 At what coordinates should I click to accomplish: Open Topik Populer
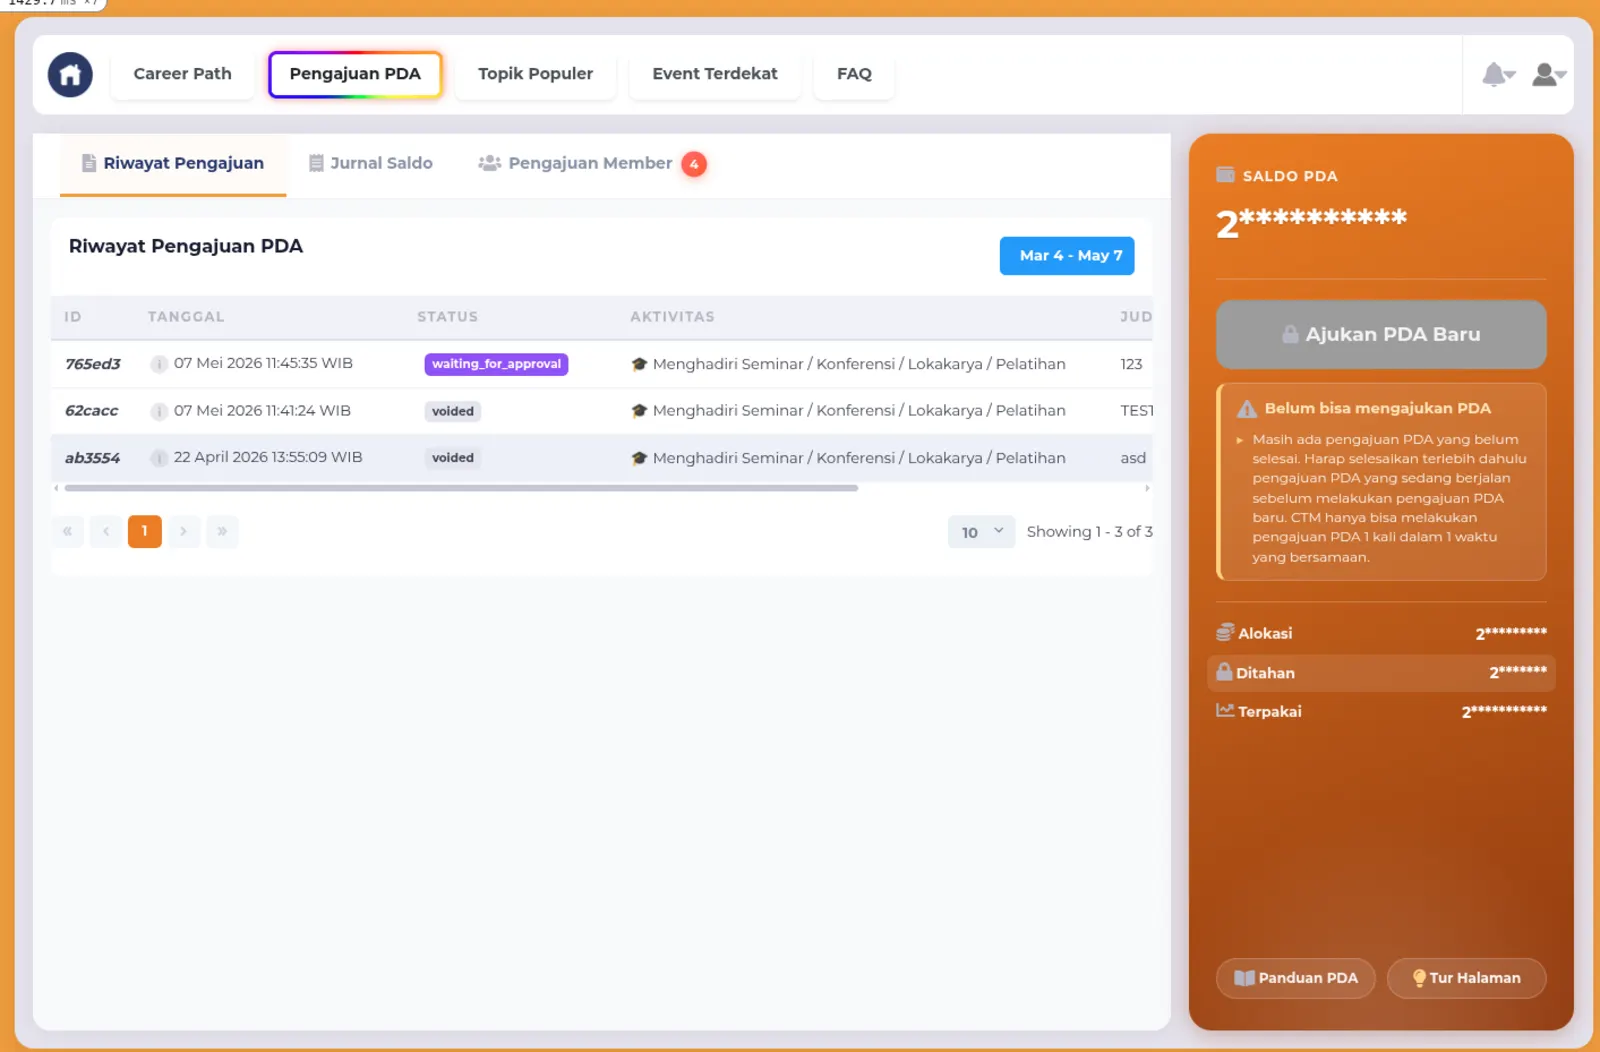click(x=535, y=74)
